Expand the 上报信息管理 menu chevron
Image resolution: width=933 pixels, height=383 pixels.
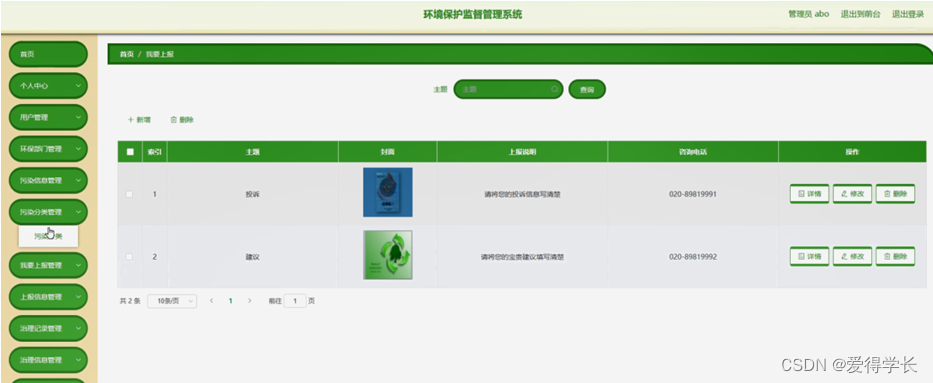click(79, 297)
